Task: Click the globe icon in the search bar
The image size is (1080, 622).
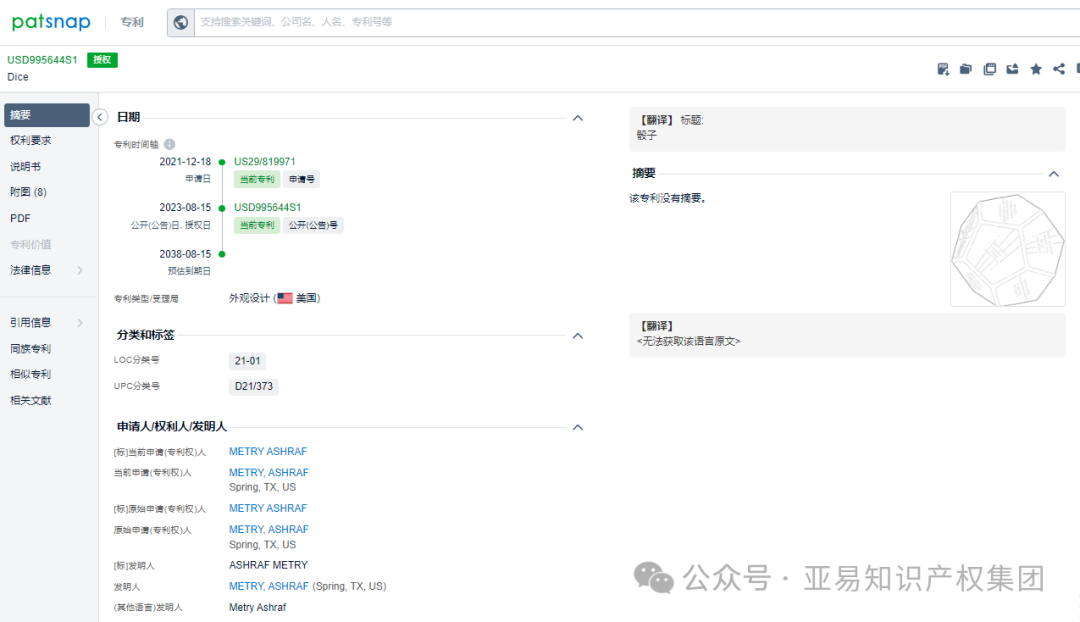Action: pos(180,21)
